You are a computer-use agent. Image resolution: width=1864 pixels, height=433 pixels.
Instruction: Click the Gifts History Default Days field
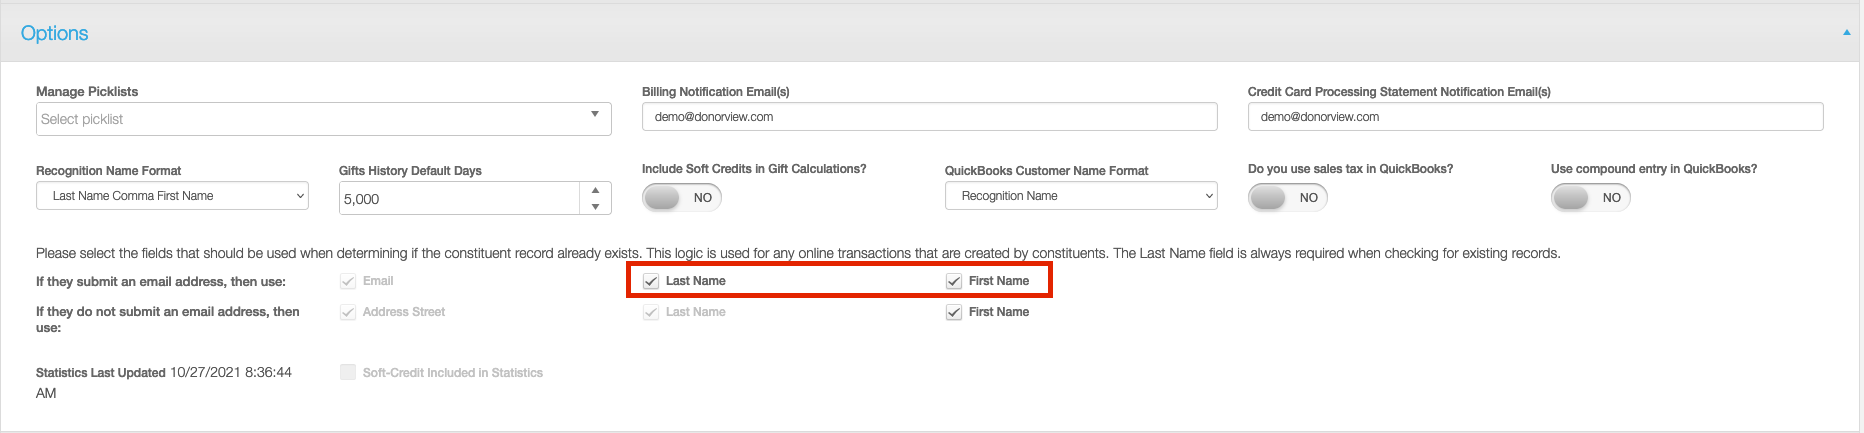point(459,198)
